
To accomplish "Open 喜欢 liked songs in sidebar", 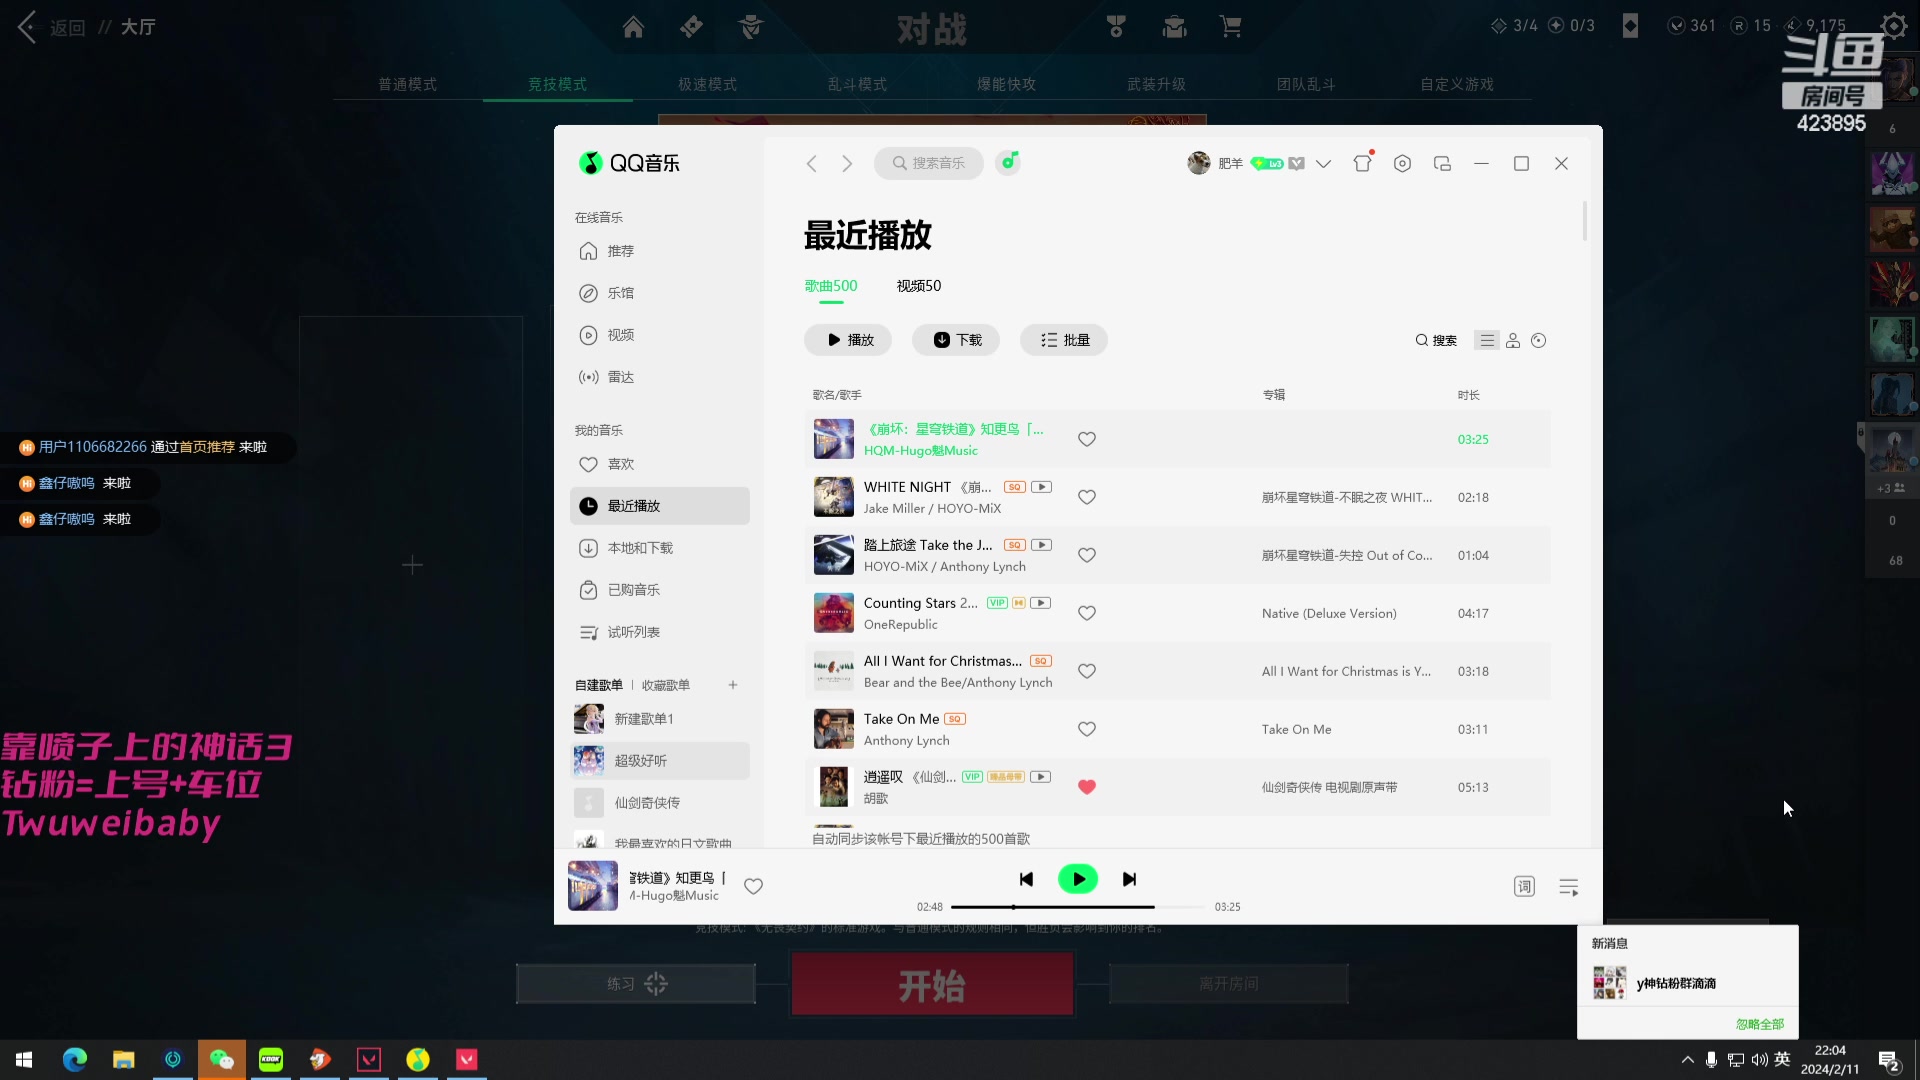I will [x=606, y=464].
